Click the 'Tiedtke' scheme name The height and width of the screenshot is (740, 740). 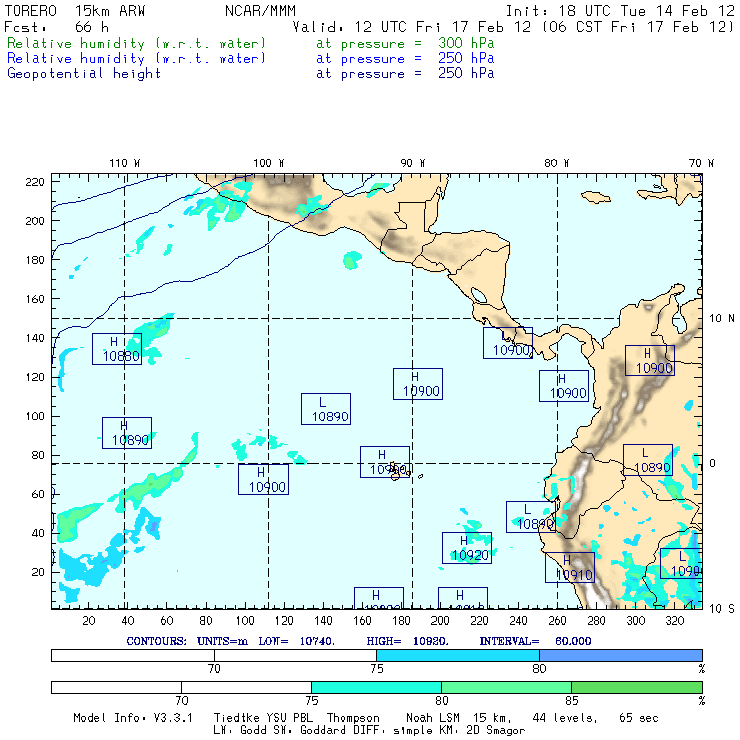[237, 718]
